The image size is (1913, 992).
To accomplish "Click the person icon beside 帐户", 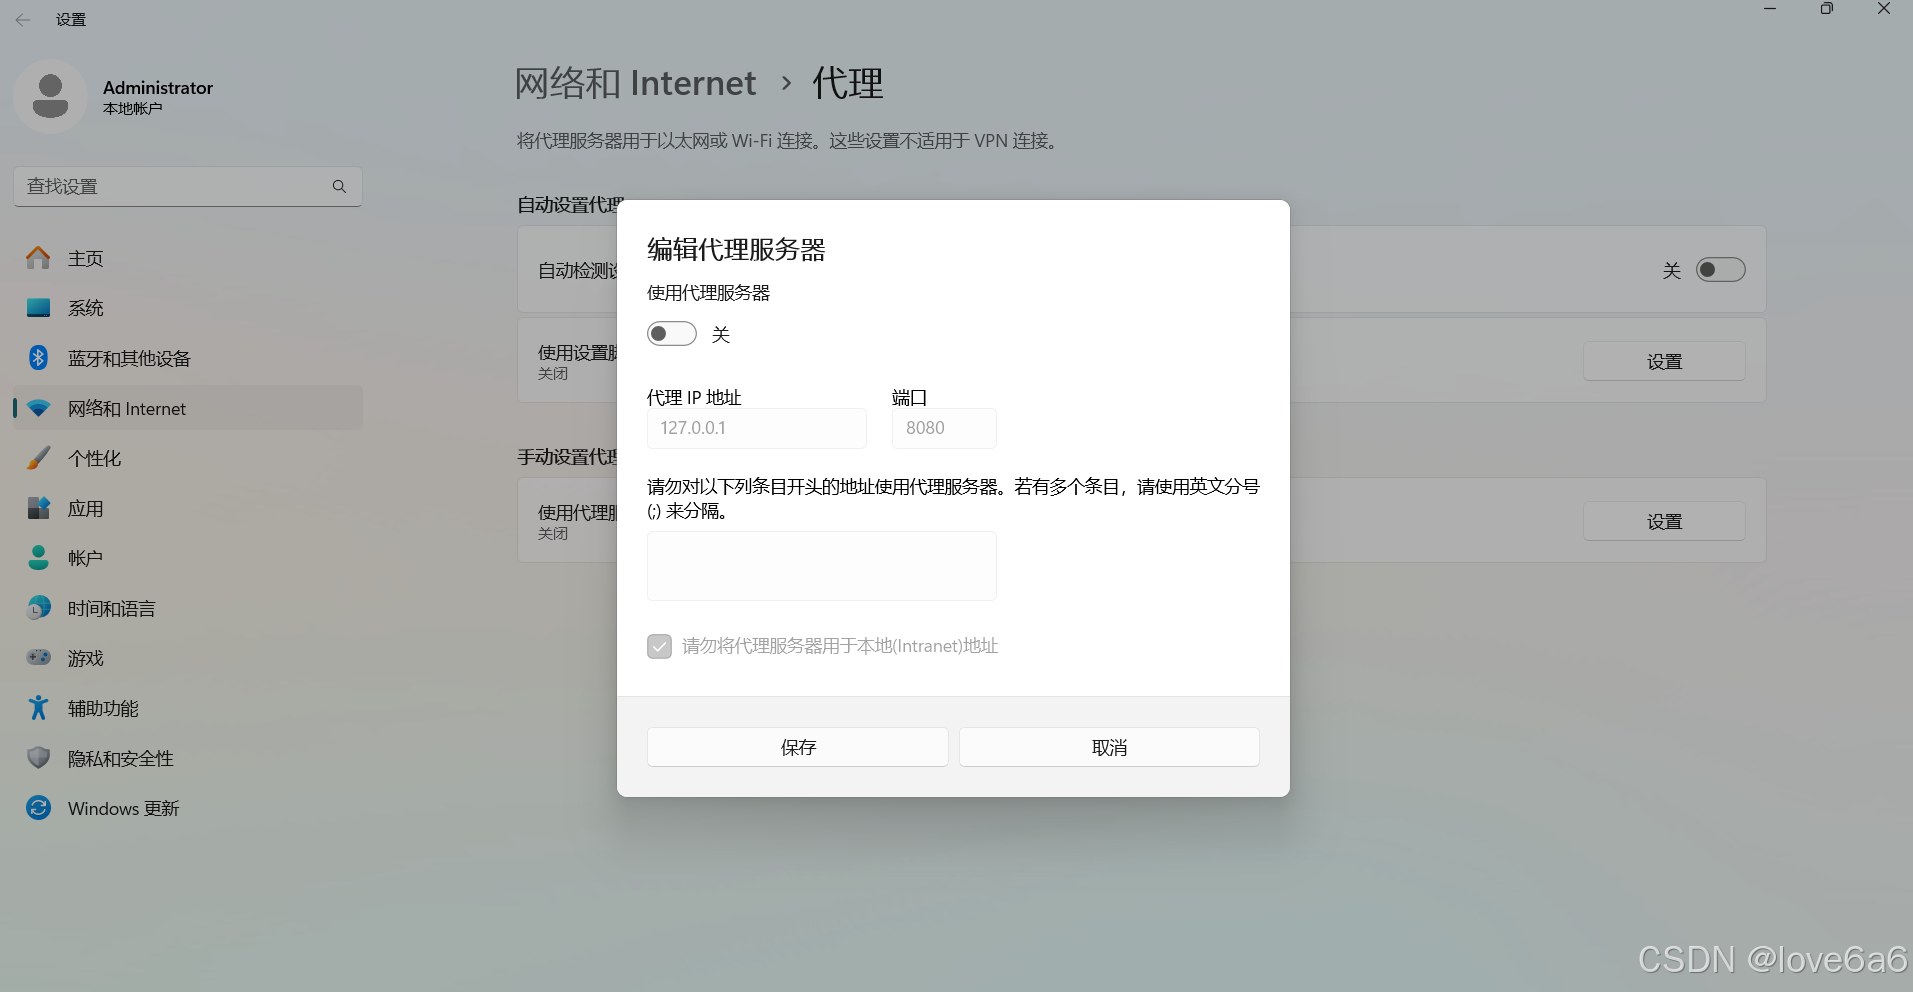I will click(38, 558).
